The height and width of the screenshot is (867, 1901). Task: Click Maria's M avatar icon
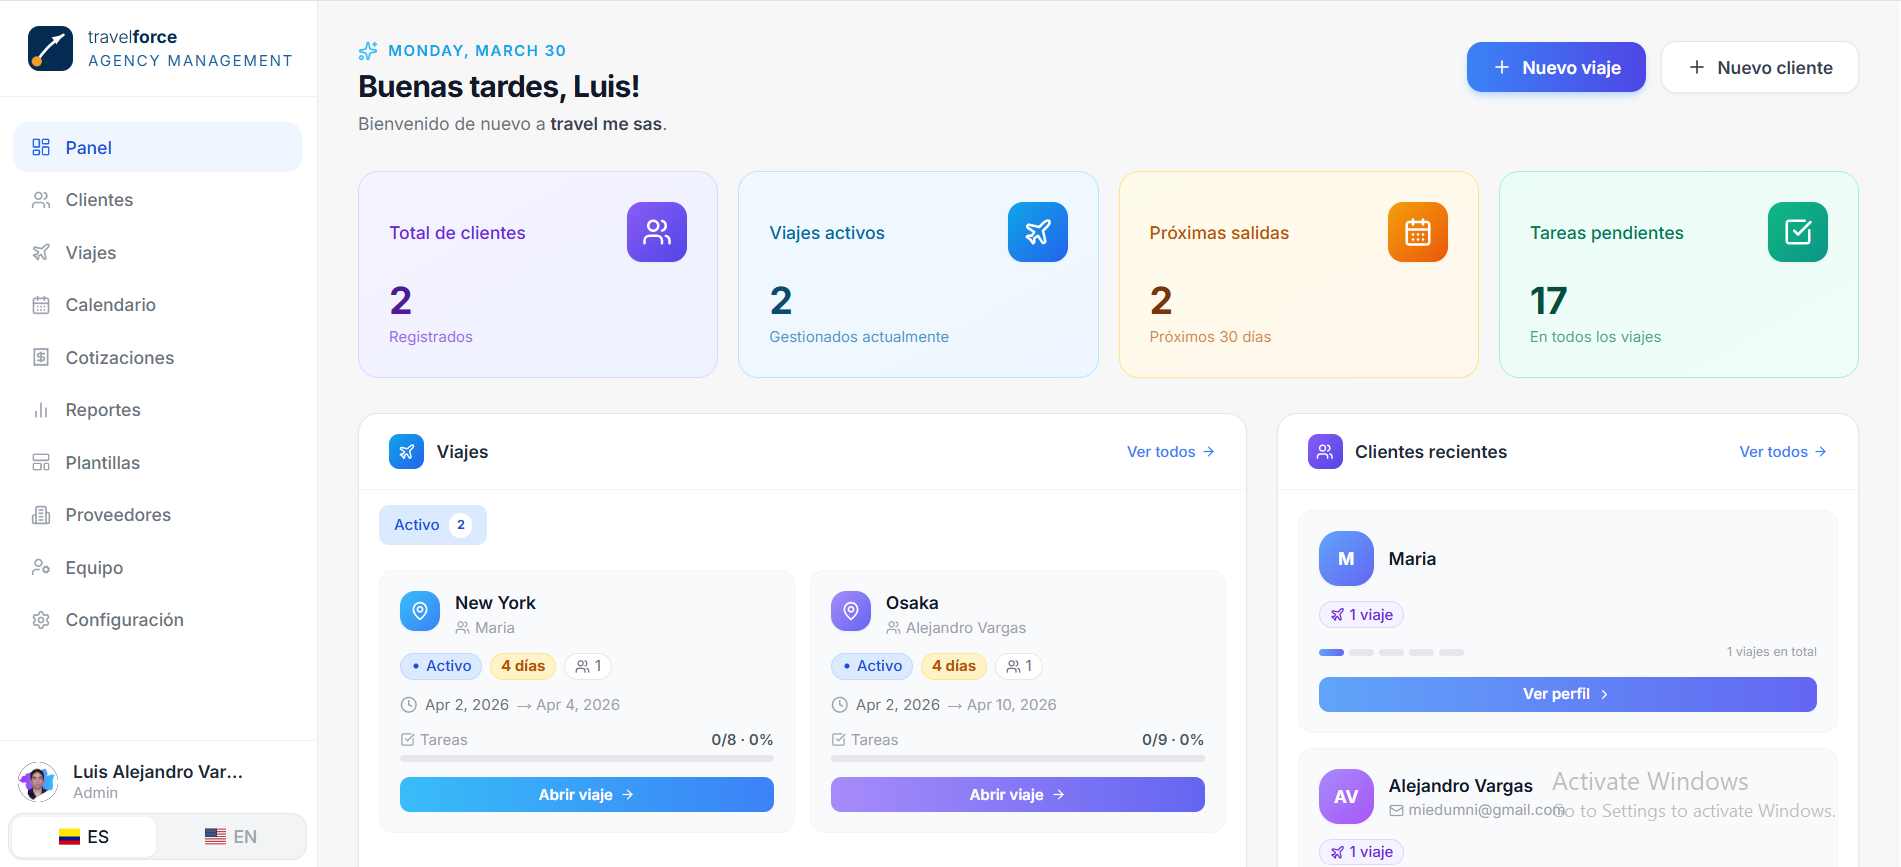point(1345,559)
